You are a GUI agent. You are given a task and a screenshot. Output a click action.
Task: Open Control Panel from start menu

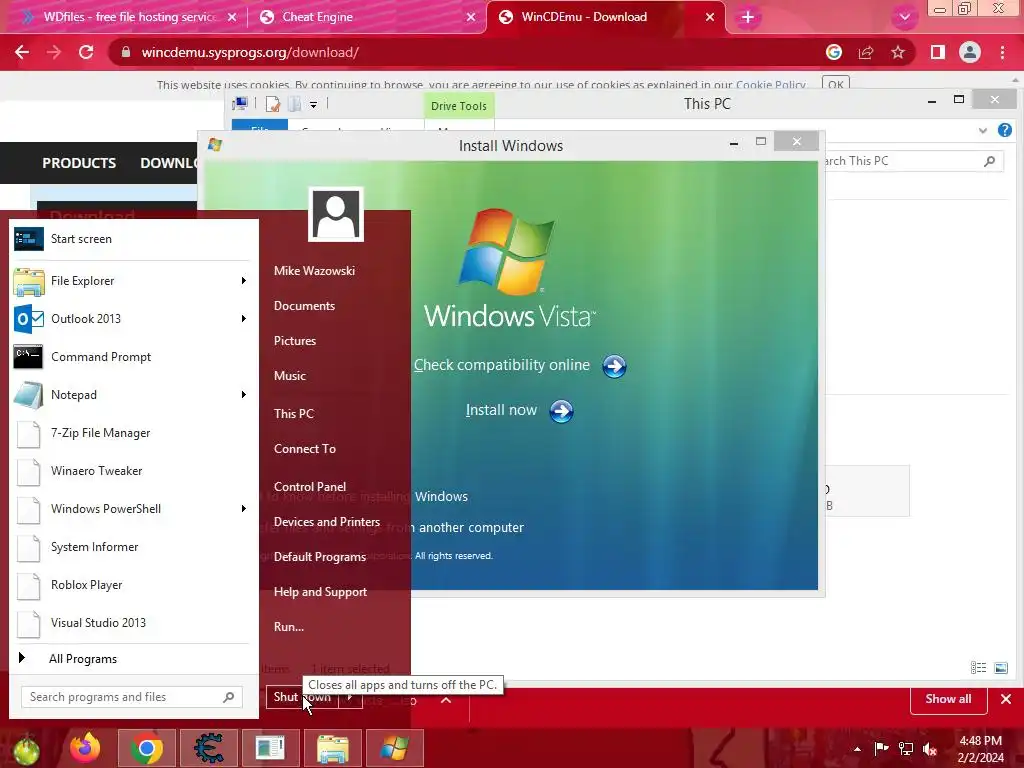pos(310,487)
